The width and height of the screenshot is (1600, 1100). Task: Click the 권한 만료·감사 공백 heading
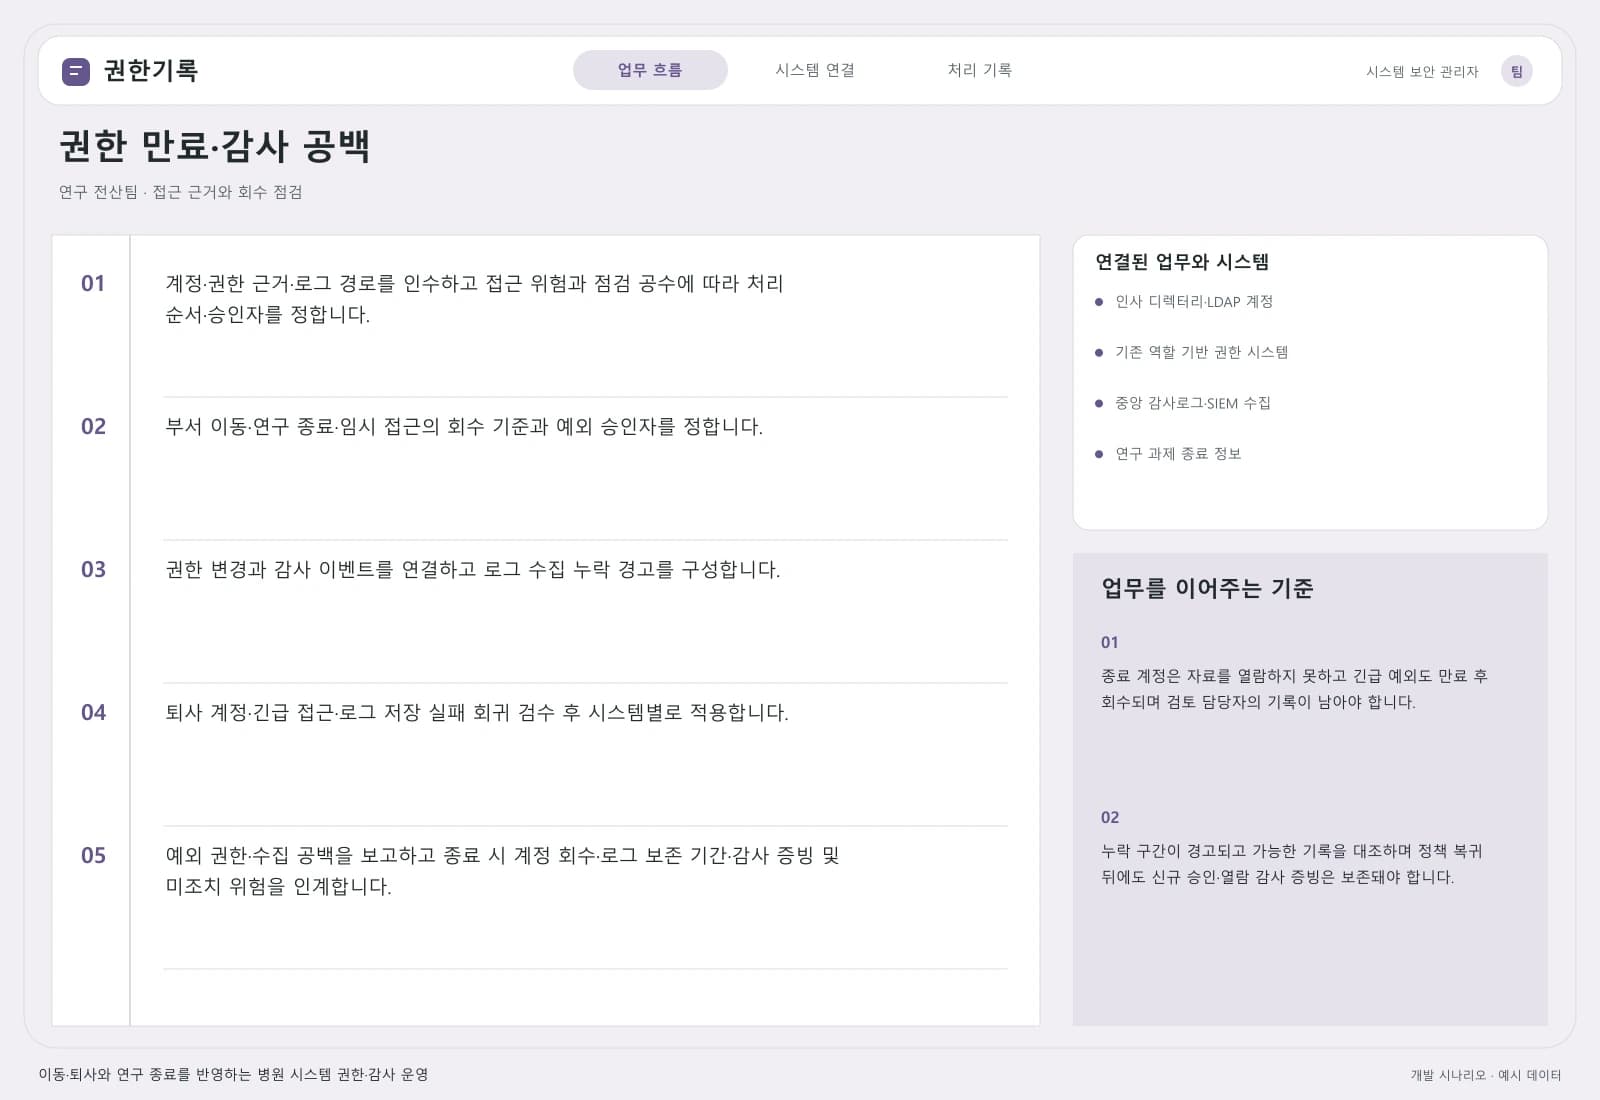tap(215, 146)
